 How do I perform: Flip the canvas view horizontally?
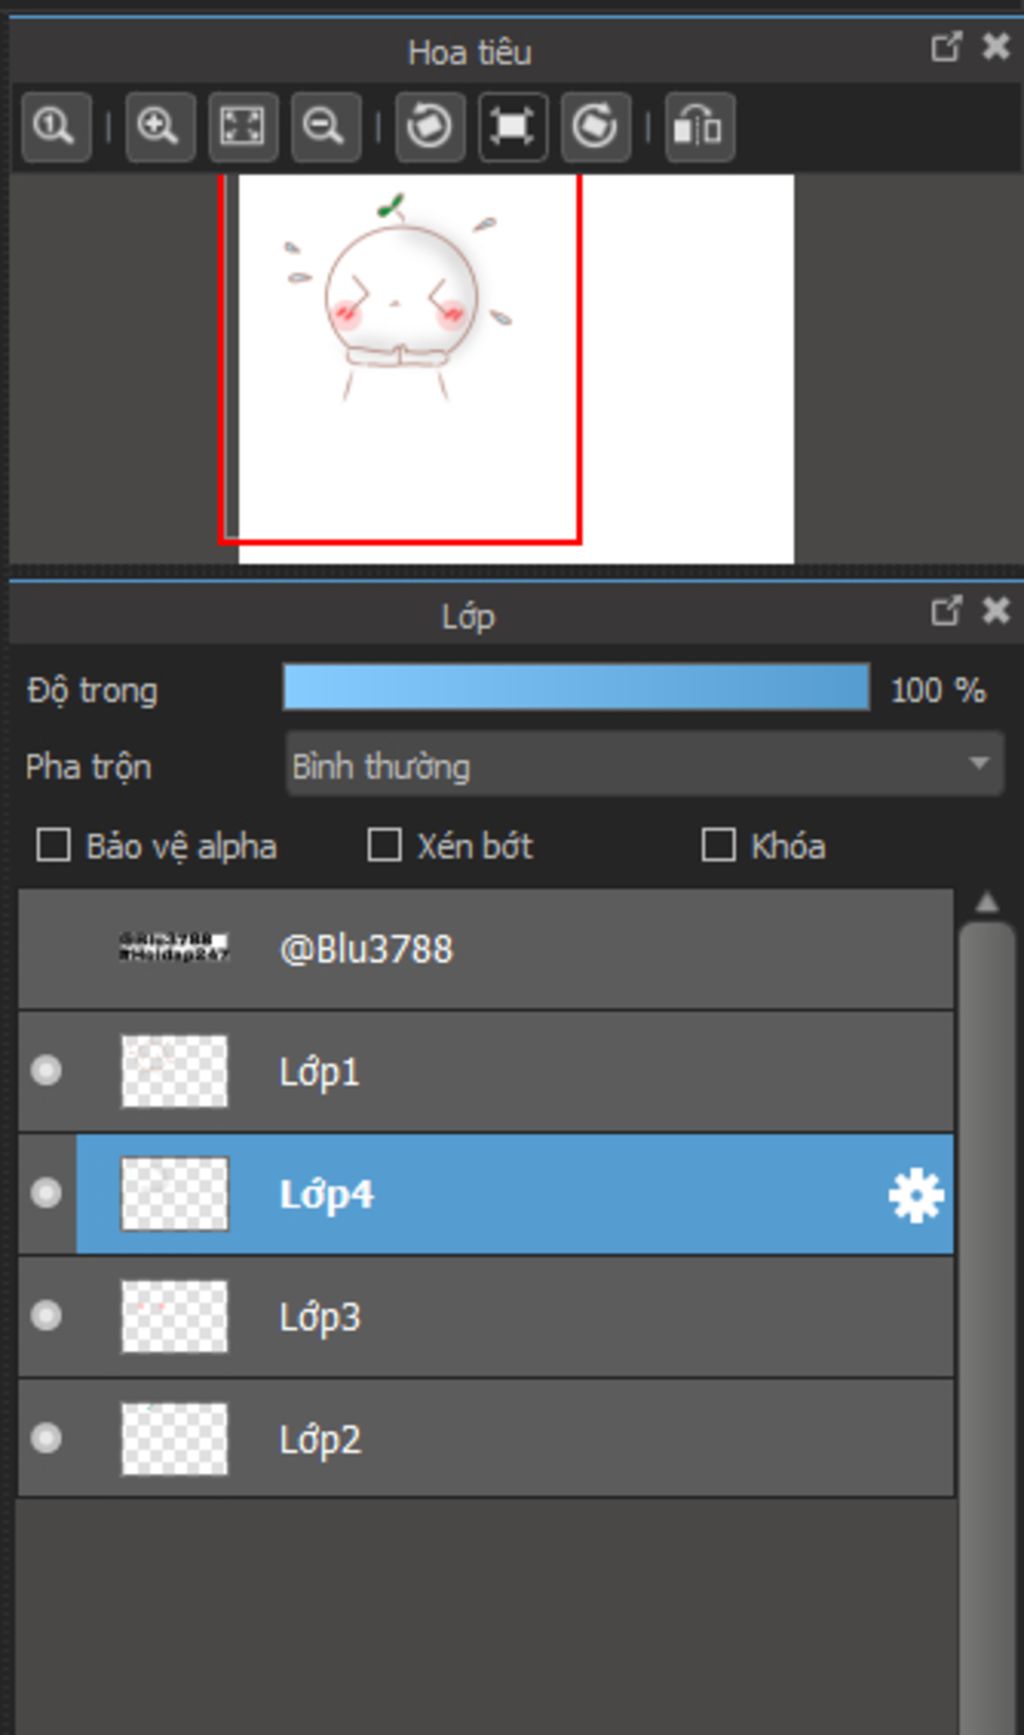tap(700, 127)
